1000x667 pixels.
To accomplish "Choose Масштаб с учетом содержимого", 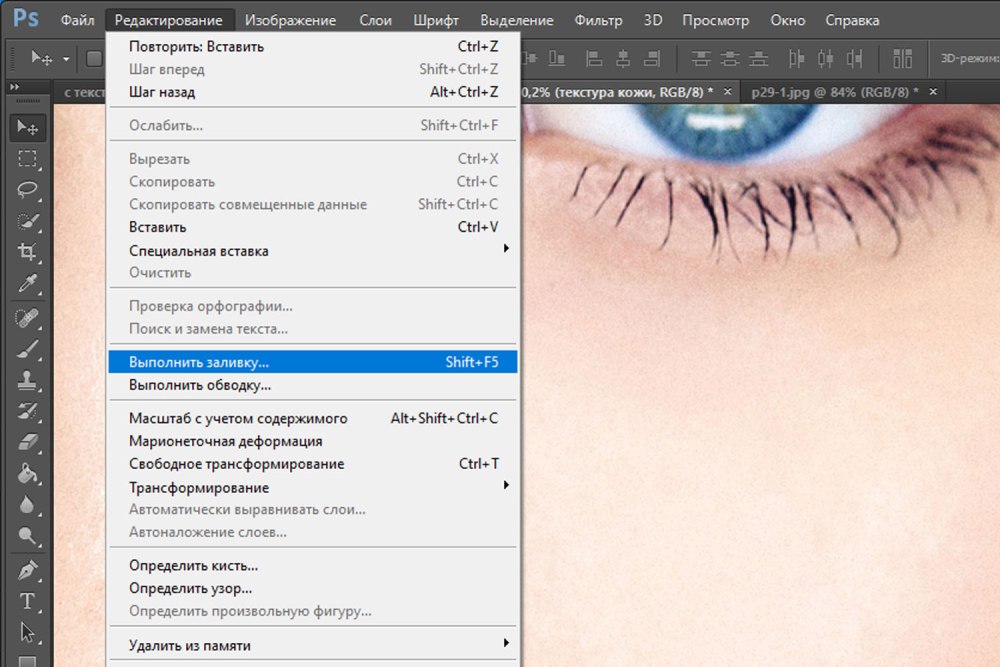I will click(312, 418).
